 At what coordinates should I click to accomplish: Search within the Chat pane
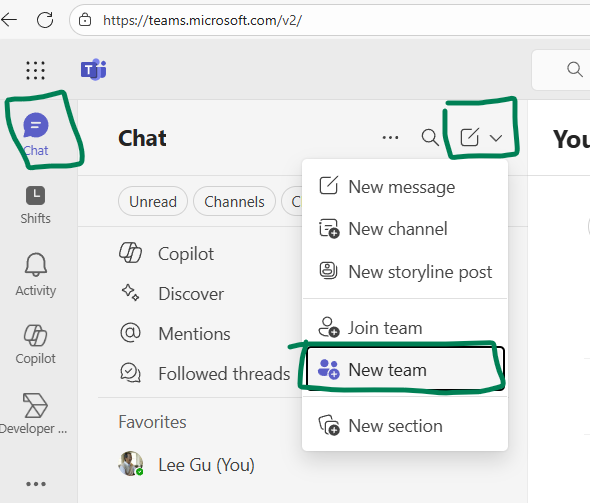tap(430, 137)
